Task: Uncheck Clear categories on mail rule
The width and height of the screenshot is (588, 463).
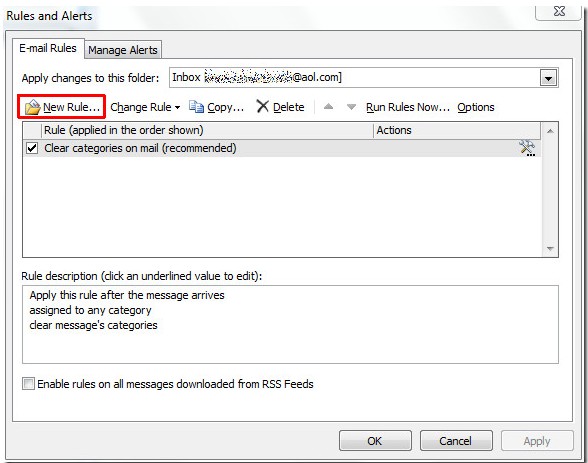Action: pos(32,148)
